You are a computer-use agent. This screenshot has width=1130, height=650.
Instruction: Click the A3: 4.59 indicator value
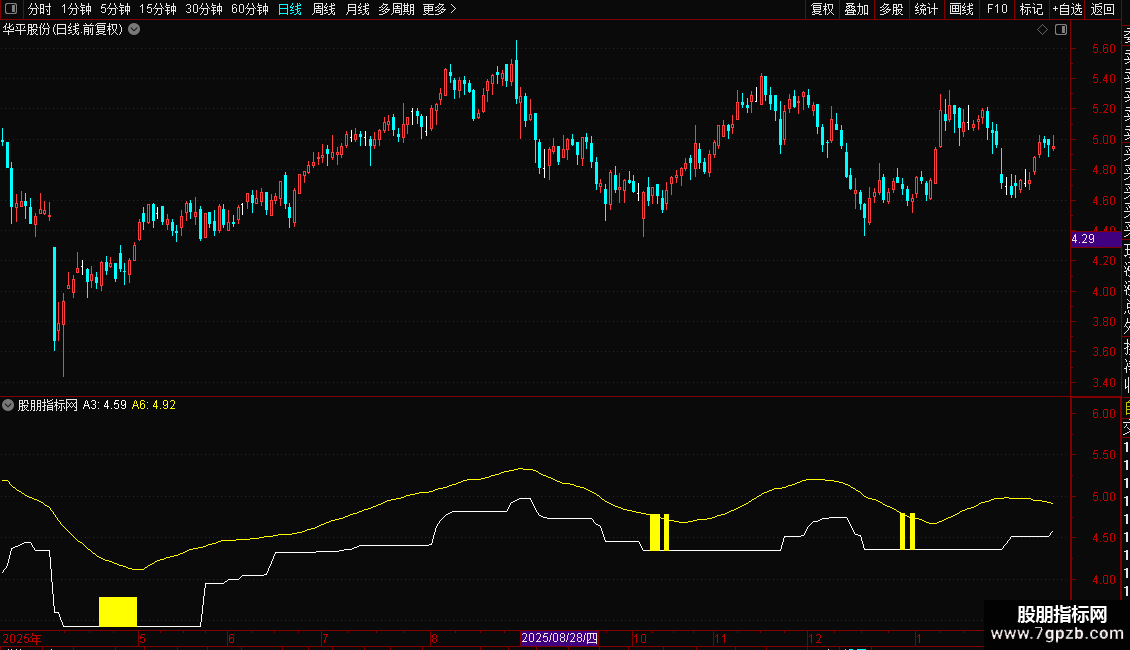coord(104,405)
